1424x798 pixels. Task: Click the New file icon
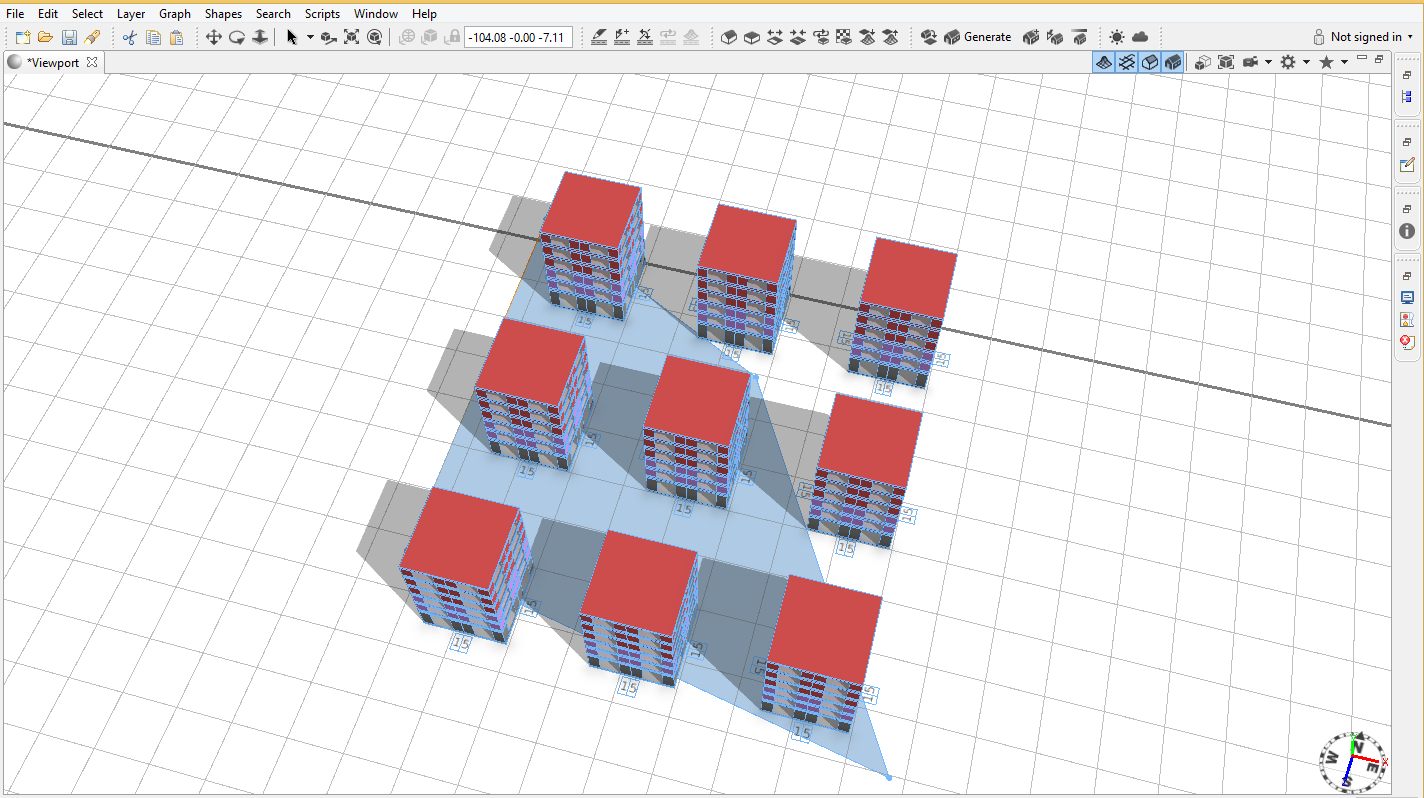[x=23, y=37]
